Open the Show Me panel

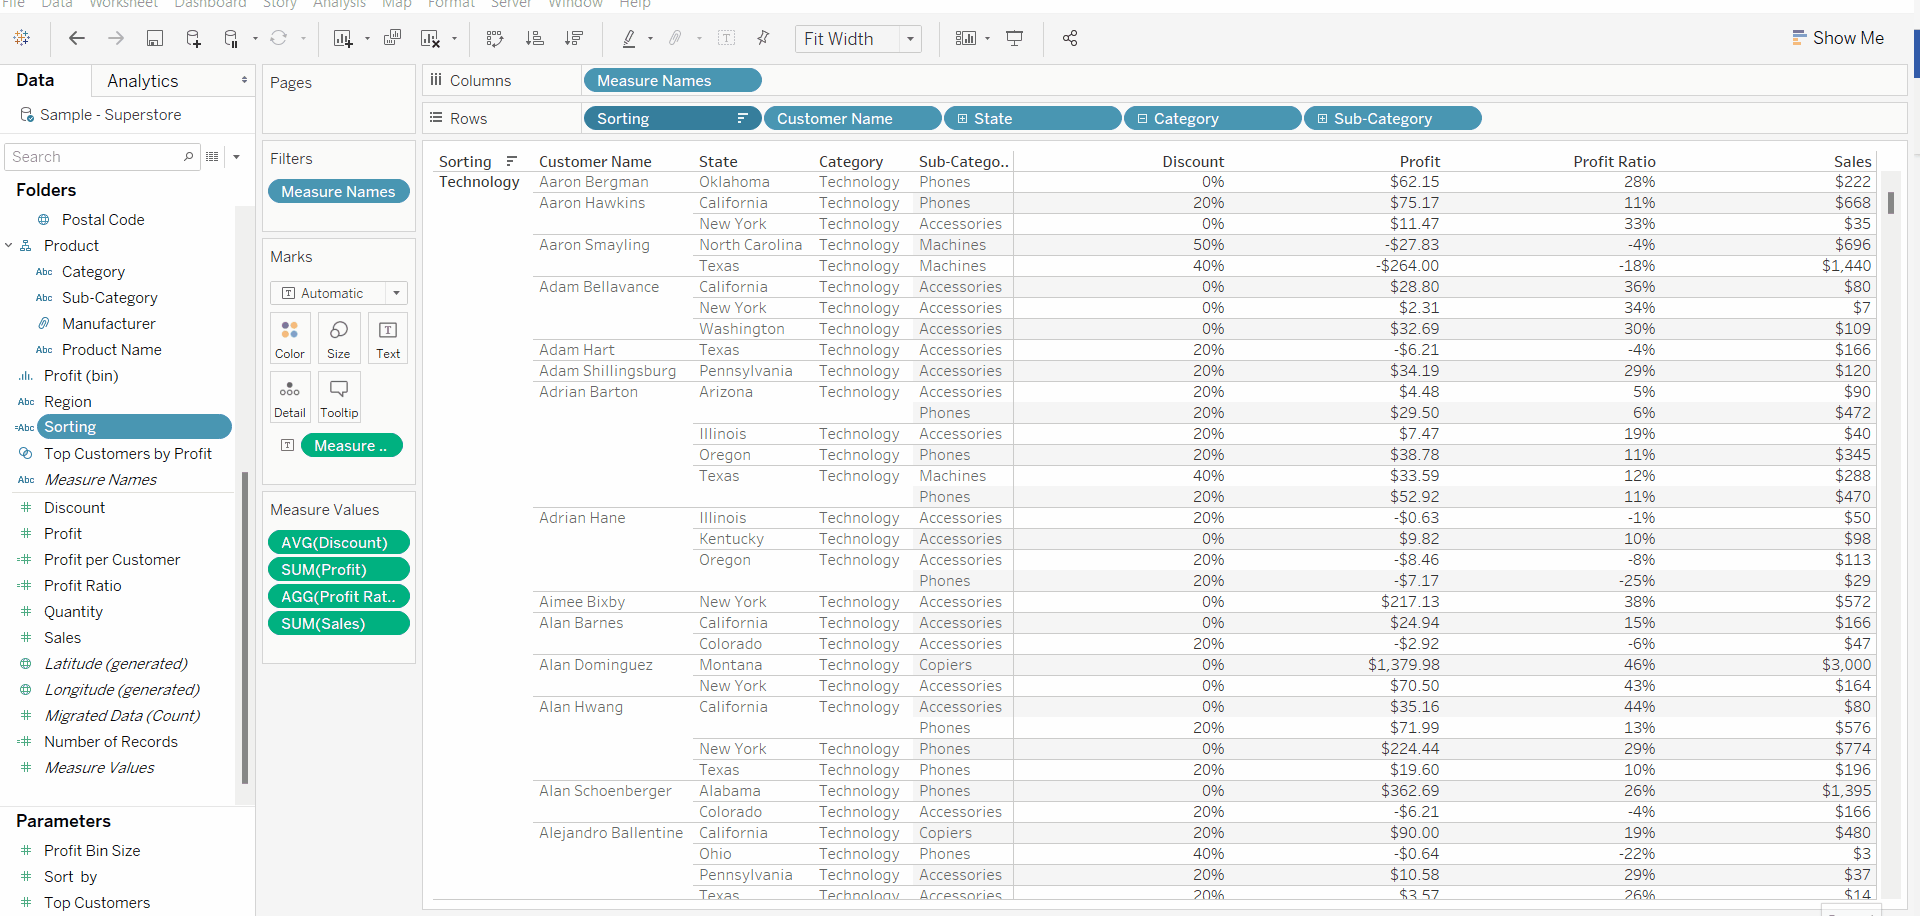1838,38
